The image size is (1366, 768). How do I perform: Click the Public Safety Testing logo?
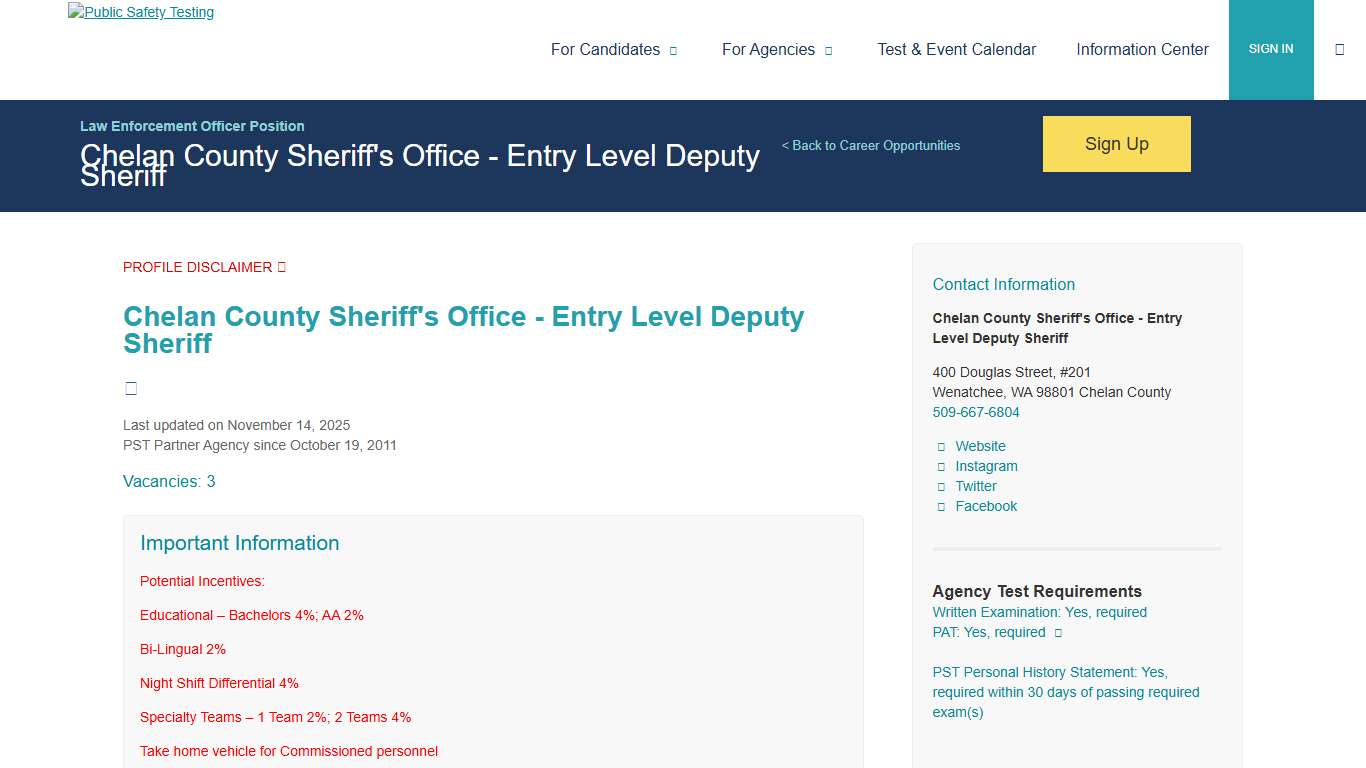click(x=140, y=12)
